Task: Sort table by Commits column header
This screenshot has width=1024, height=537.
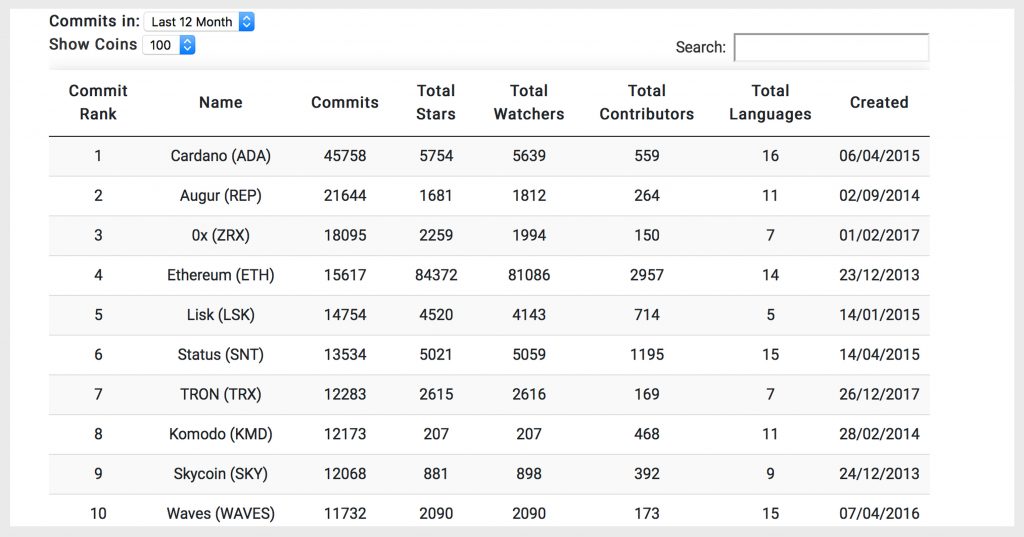Action: coord(345,103)
